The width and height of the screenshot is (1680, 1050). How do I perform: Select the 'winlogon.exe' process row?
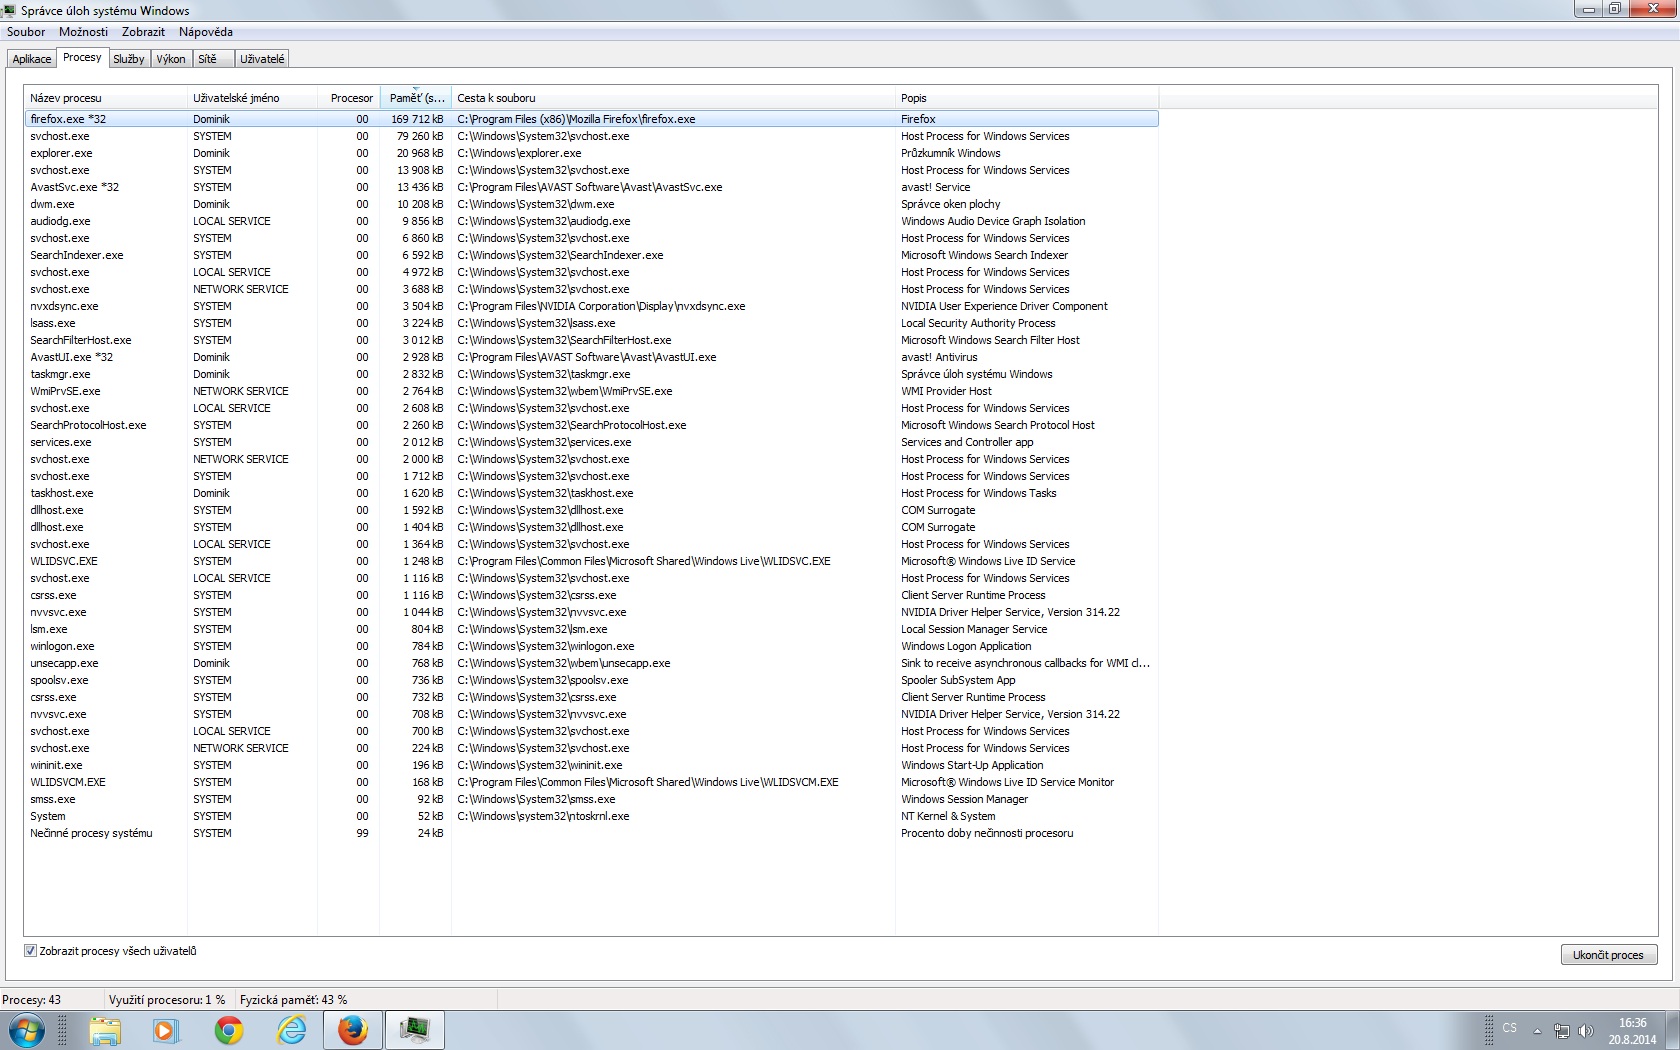coord(592,646)
